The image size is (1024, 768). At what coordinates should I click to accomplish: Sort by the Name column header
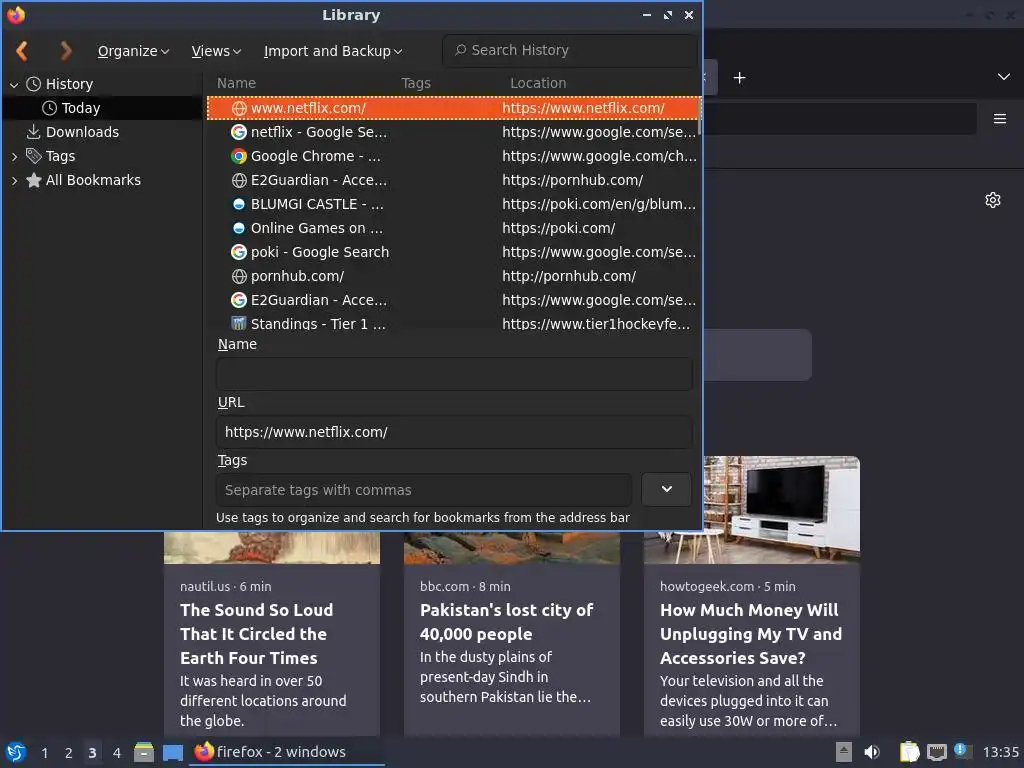[236, 84]
